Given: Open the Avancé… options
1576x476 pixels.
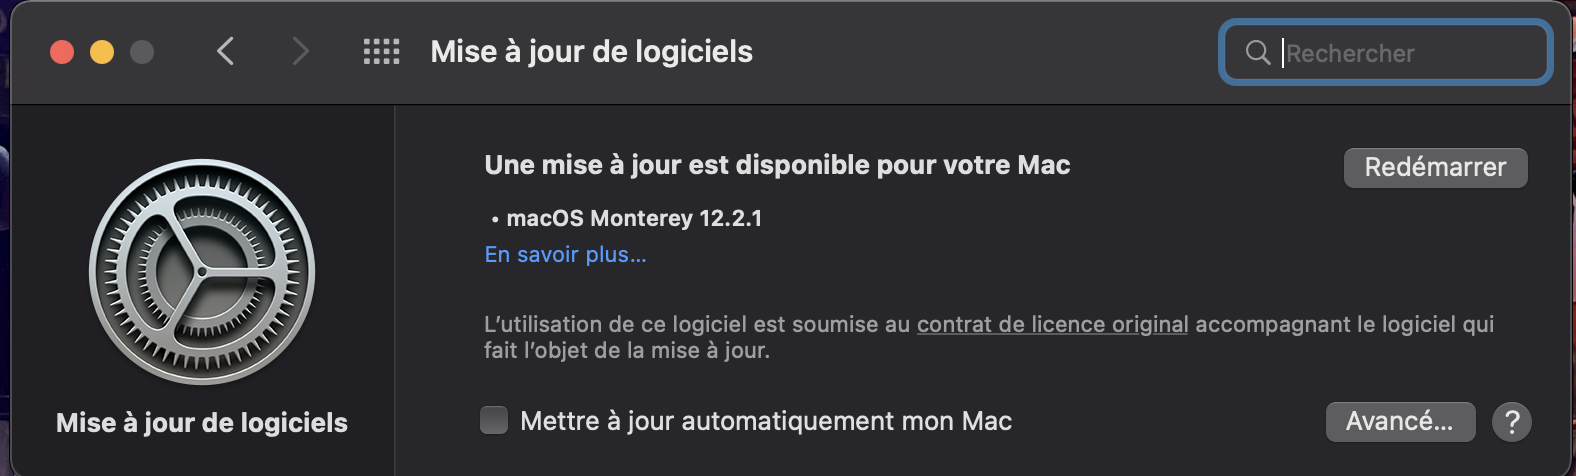Looking at the screenshot, I should [x=1400, y=422].
